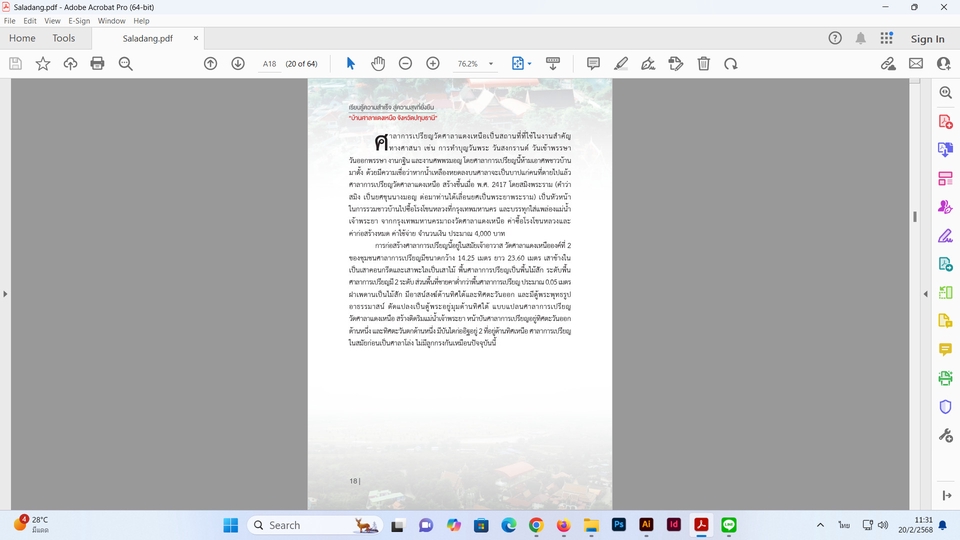Screen dimensions: 960x540
Task: Share a link to the file
Action: (x=888, y=64)
